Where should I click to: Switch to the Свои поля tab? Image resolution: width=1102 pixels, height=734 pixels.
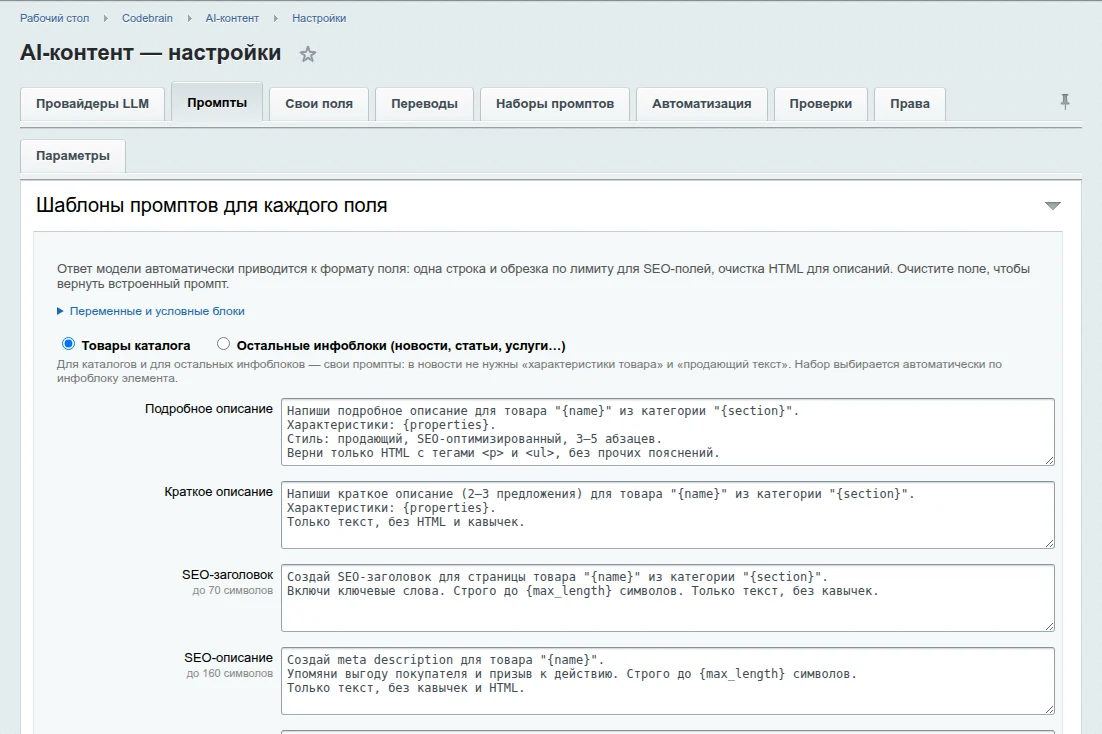(319, 104)
